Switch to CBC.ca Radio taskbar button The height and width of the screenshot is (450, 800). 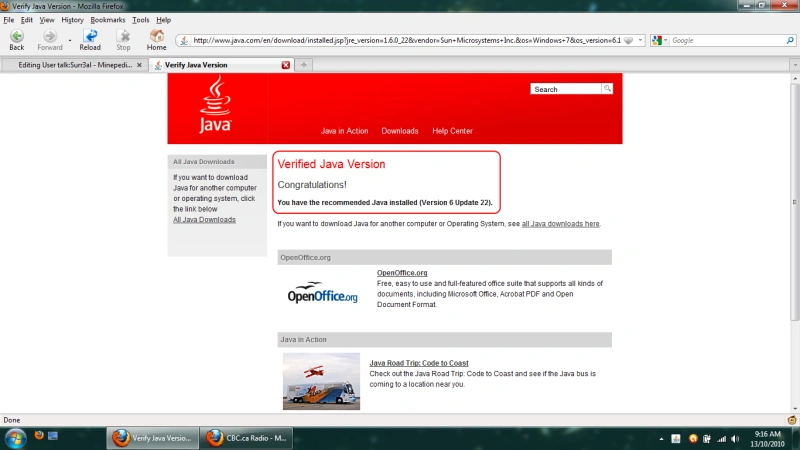pyautogui.click(x=247, y=438)
